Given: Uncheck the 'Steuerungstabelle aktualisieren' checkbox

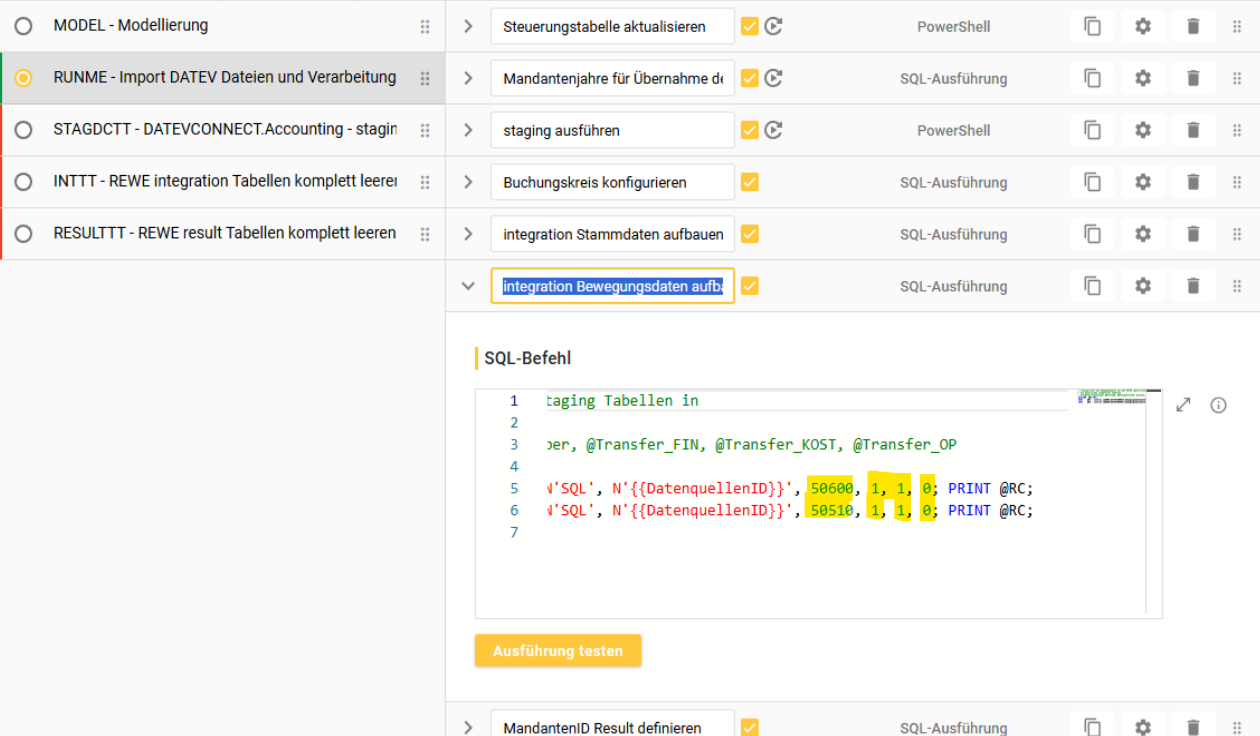Looking at the screenshot, I should point(750,27).
